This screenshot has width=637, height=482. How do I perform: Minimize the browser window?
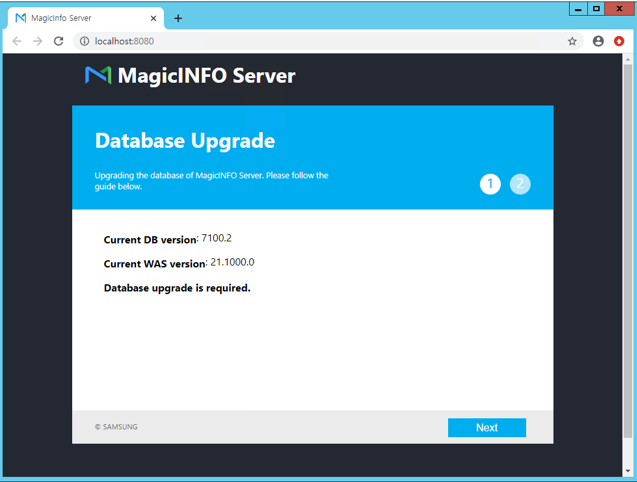579,8
